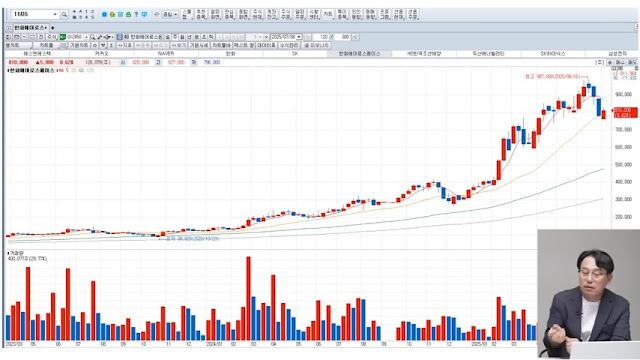Select monthly 월 chart period
Viewport: 640px width, 360px height.
click(182, 37)
